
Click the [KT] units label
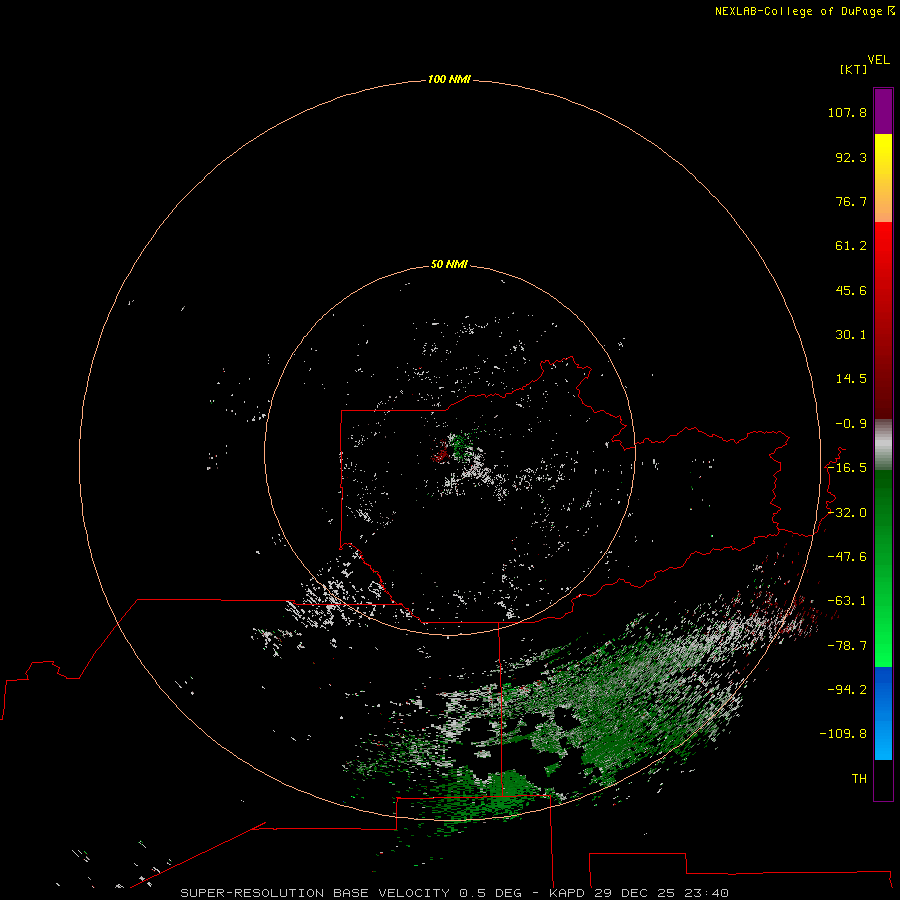853,69
